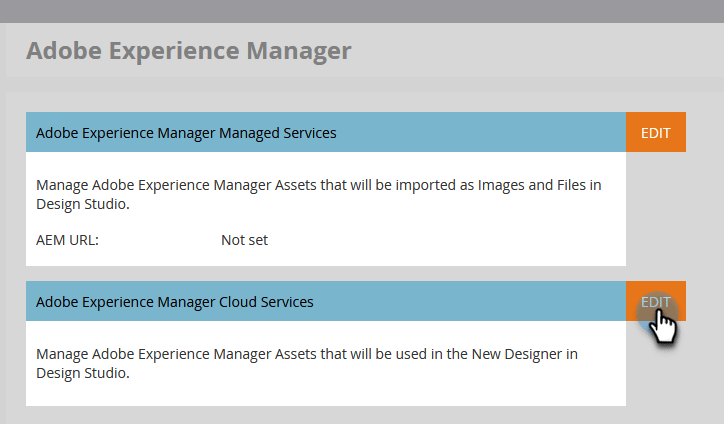Screen dimensions: 724x424
Task: Click EDIT for Cloud Services
Action: coord(656,301)
